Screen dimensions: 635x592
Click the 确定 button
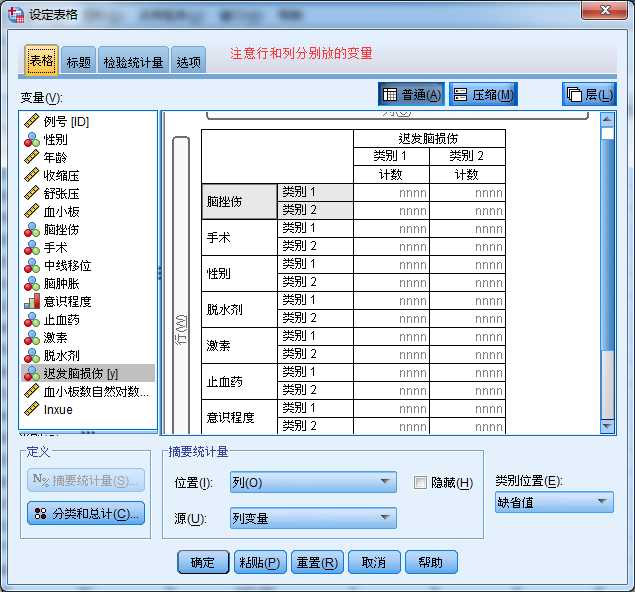[203, 562]
